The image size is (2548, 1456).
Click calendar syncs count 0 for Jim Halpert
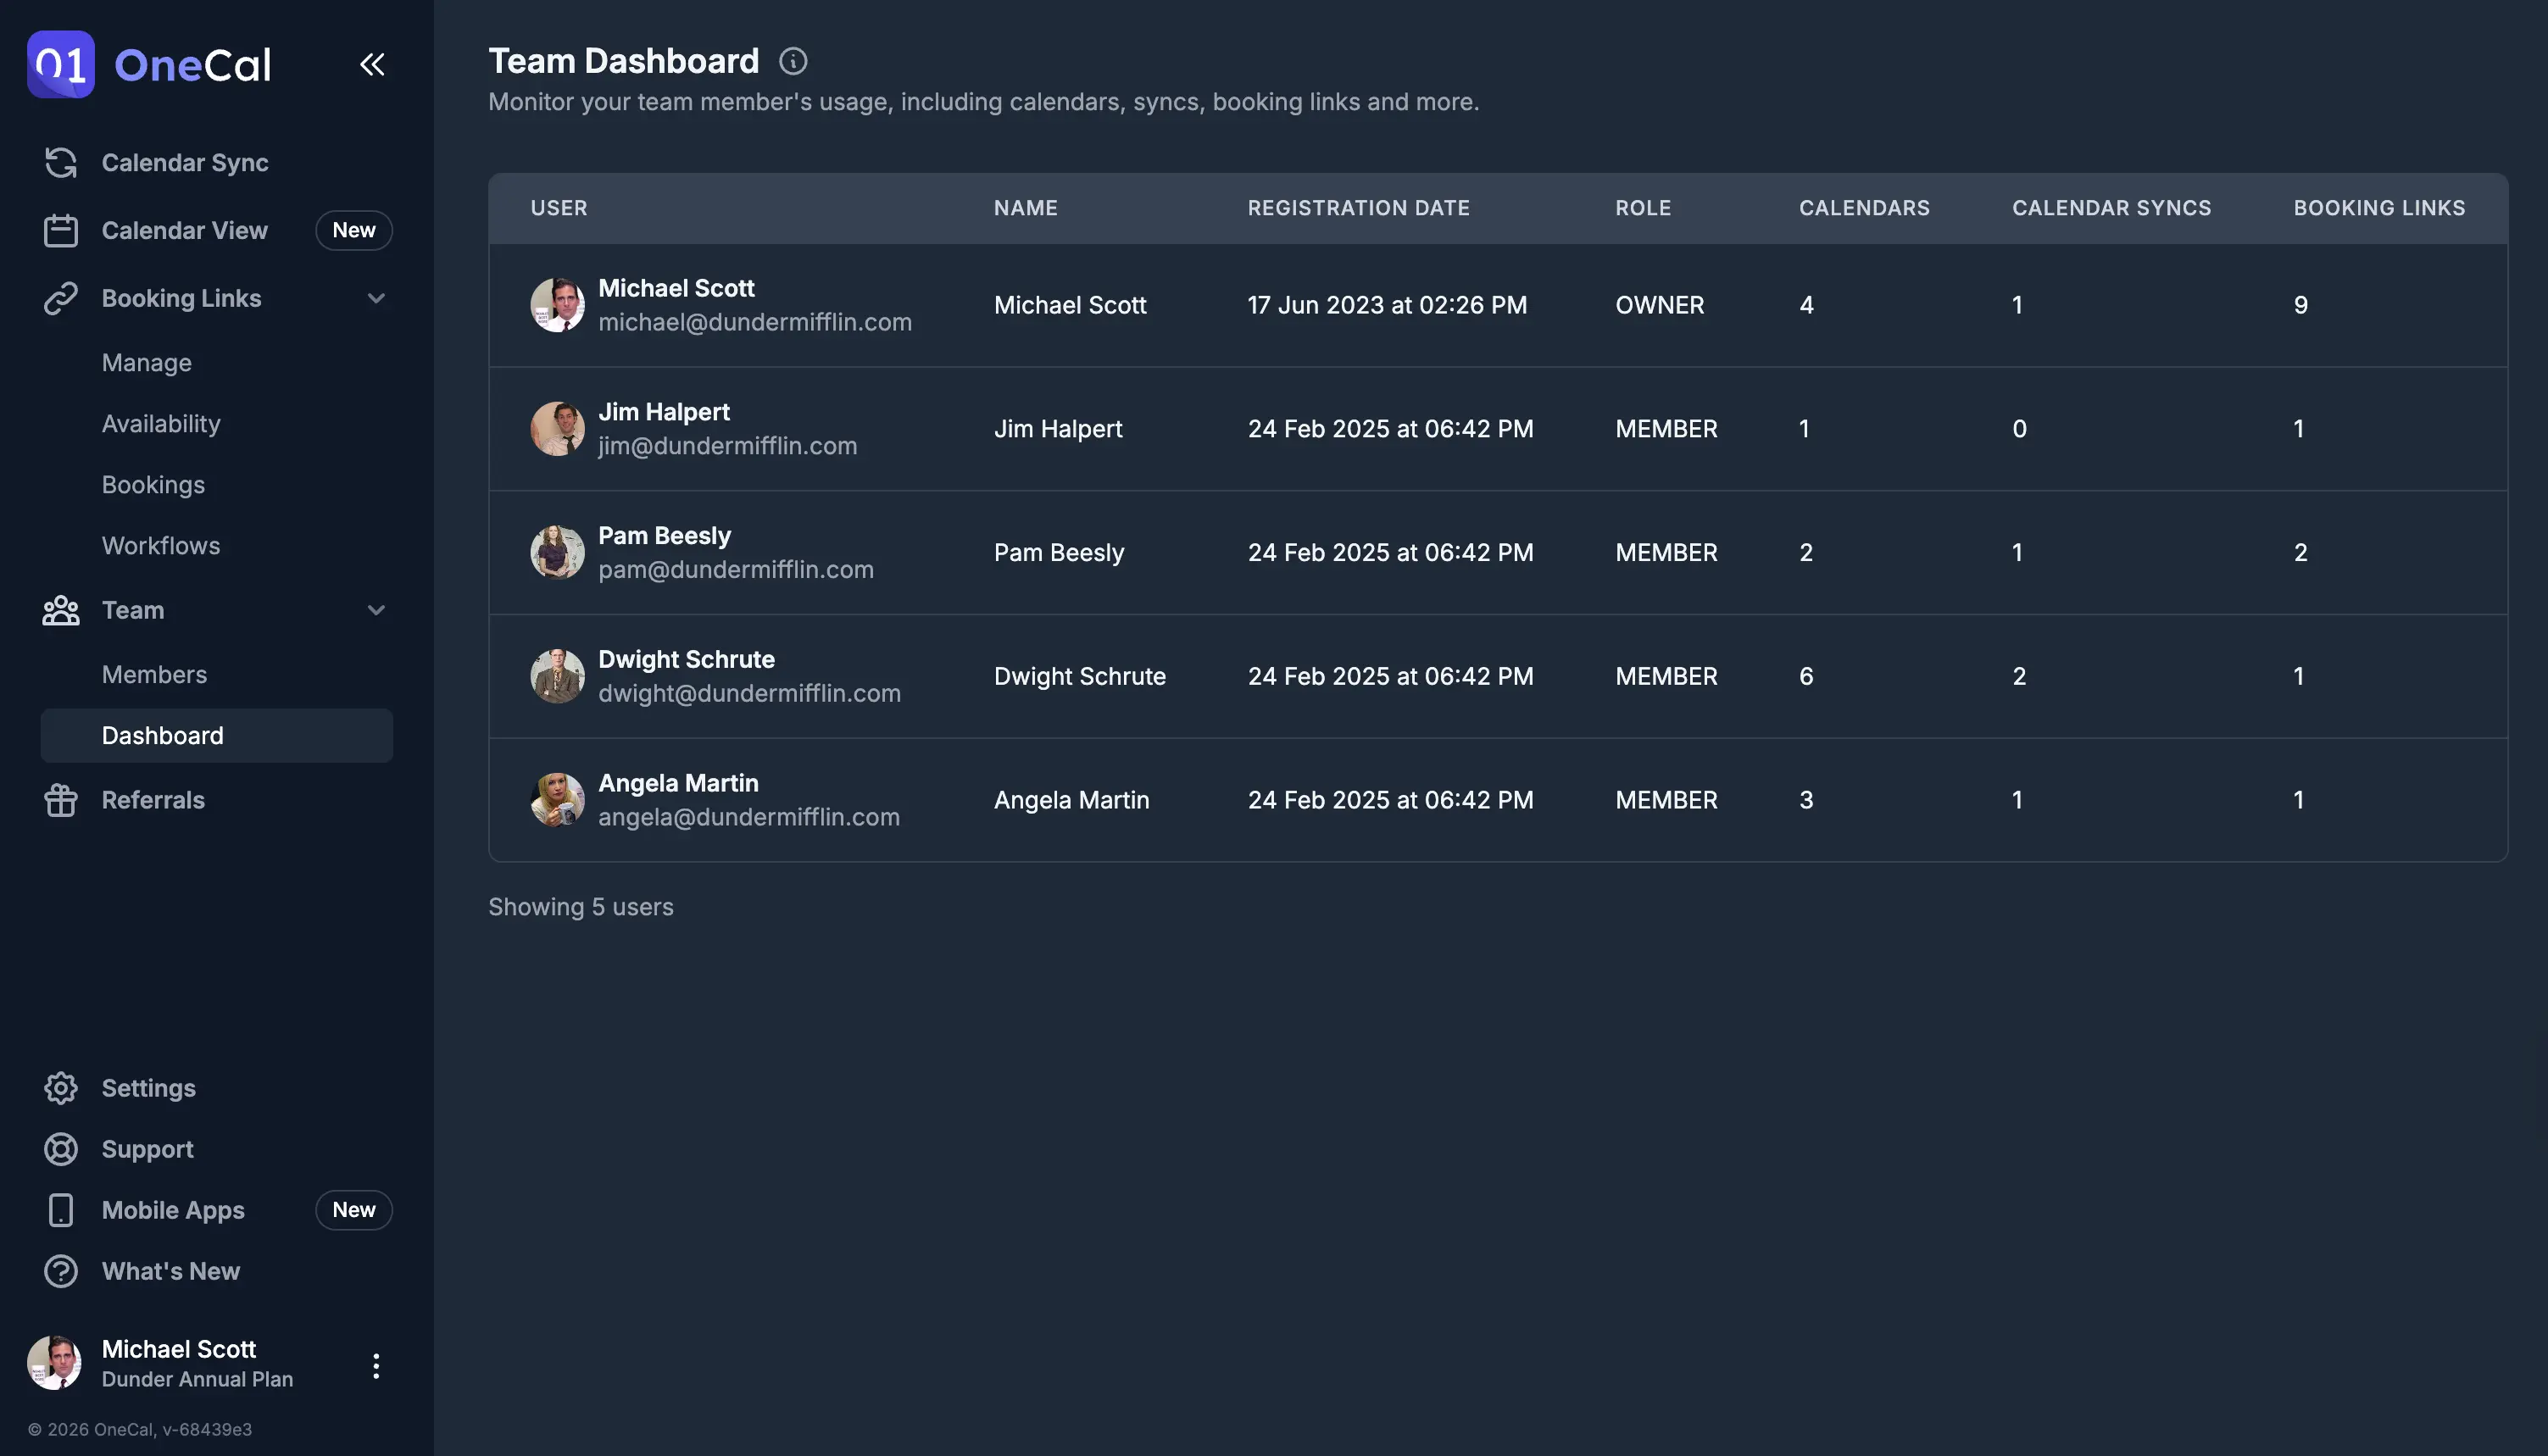(x=2019, y=429)
